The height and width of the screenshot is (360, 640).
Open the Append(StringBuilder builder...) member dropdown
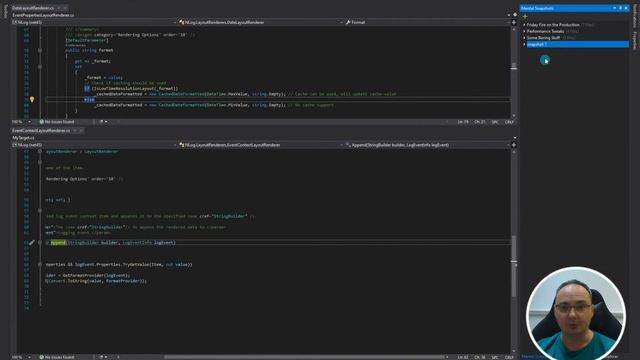click(x=427, y=145)
